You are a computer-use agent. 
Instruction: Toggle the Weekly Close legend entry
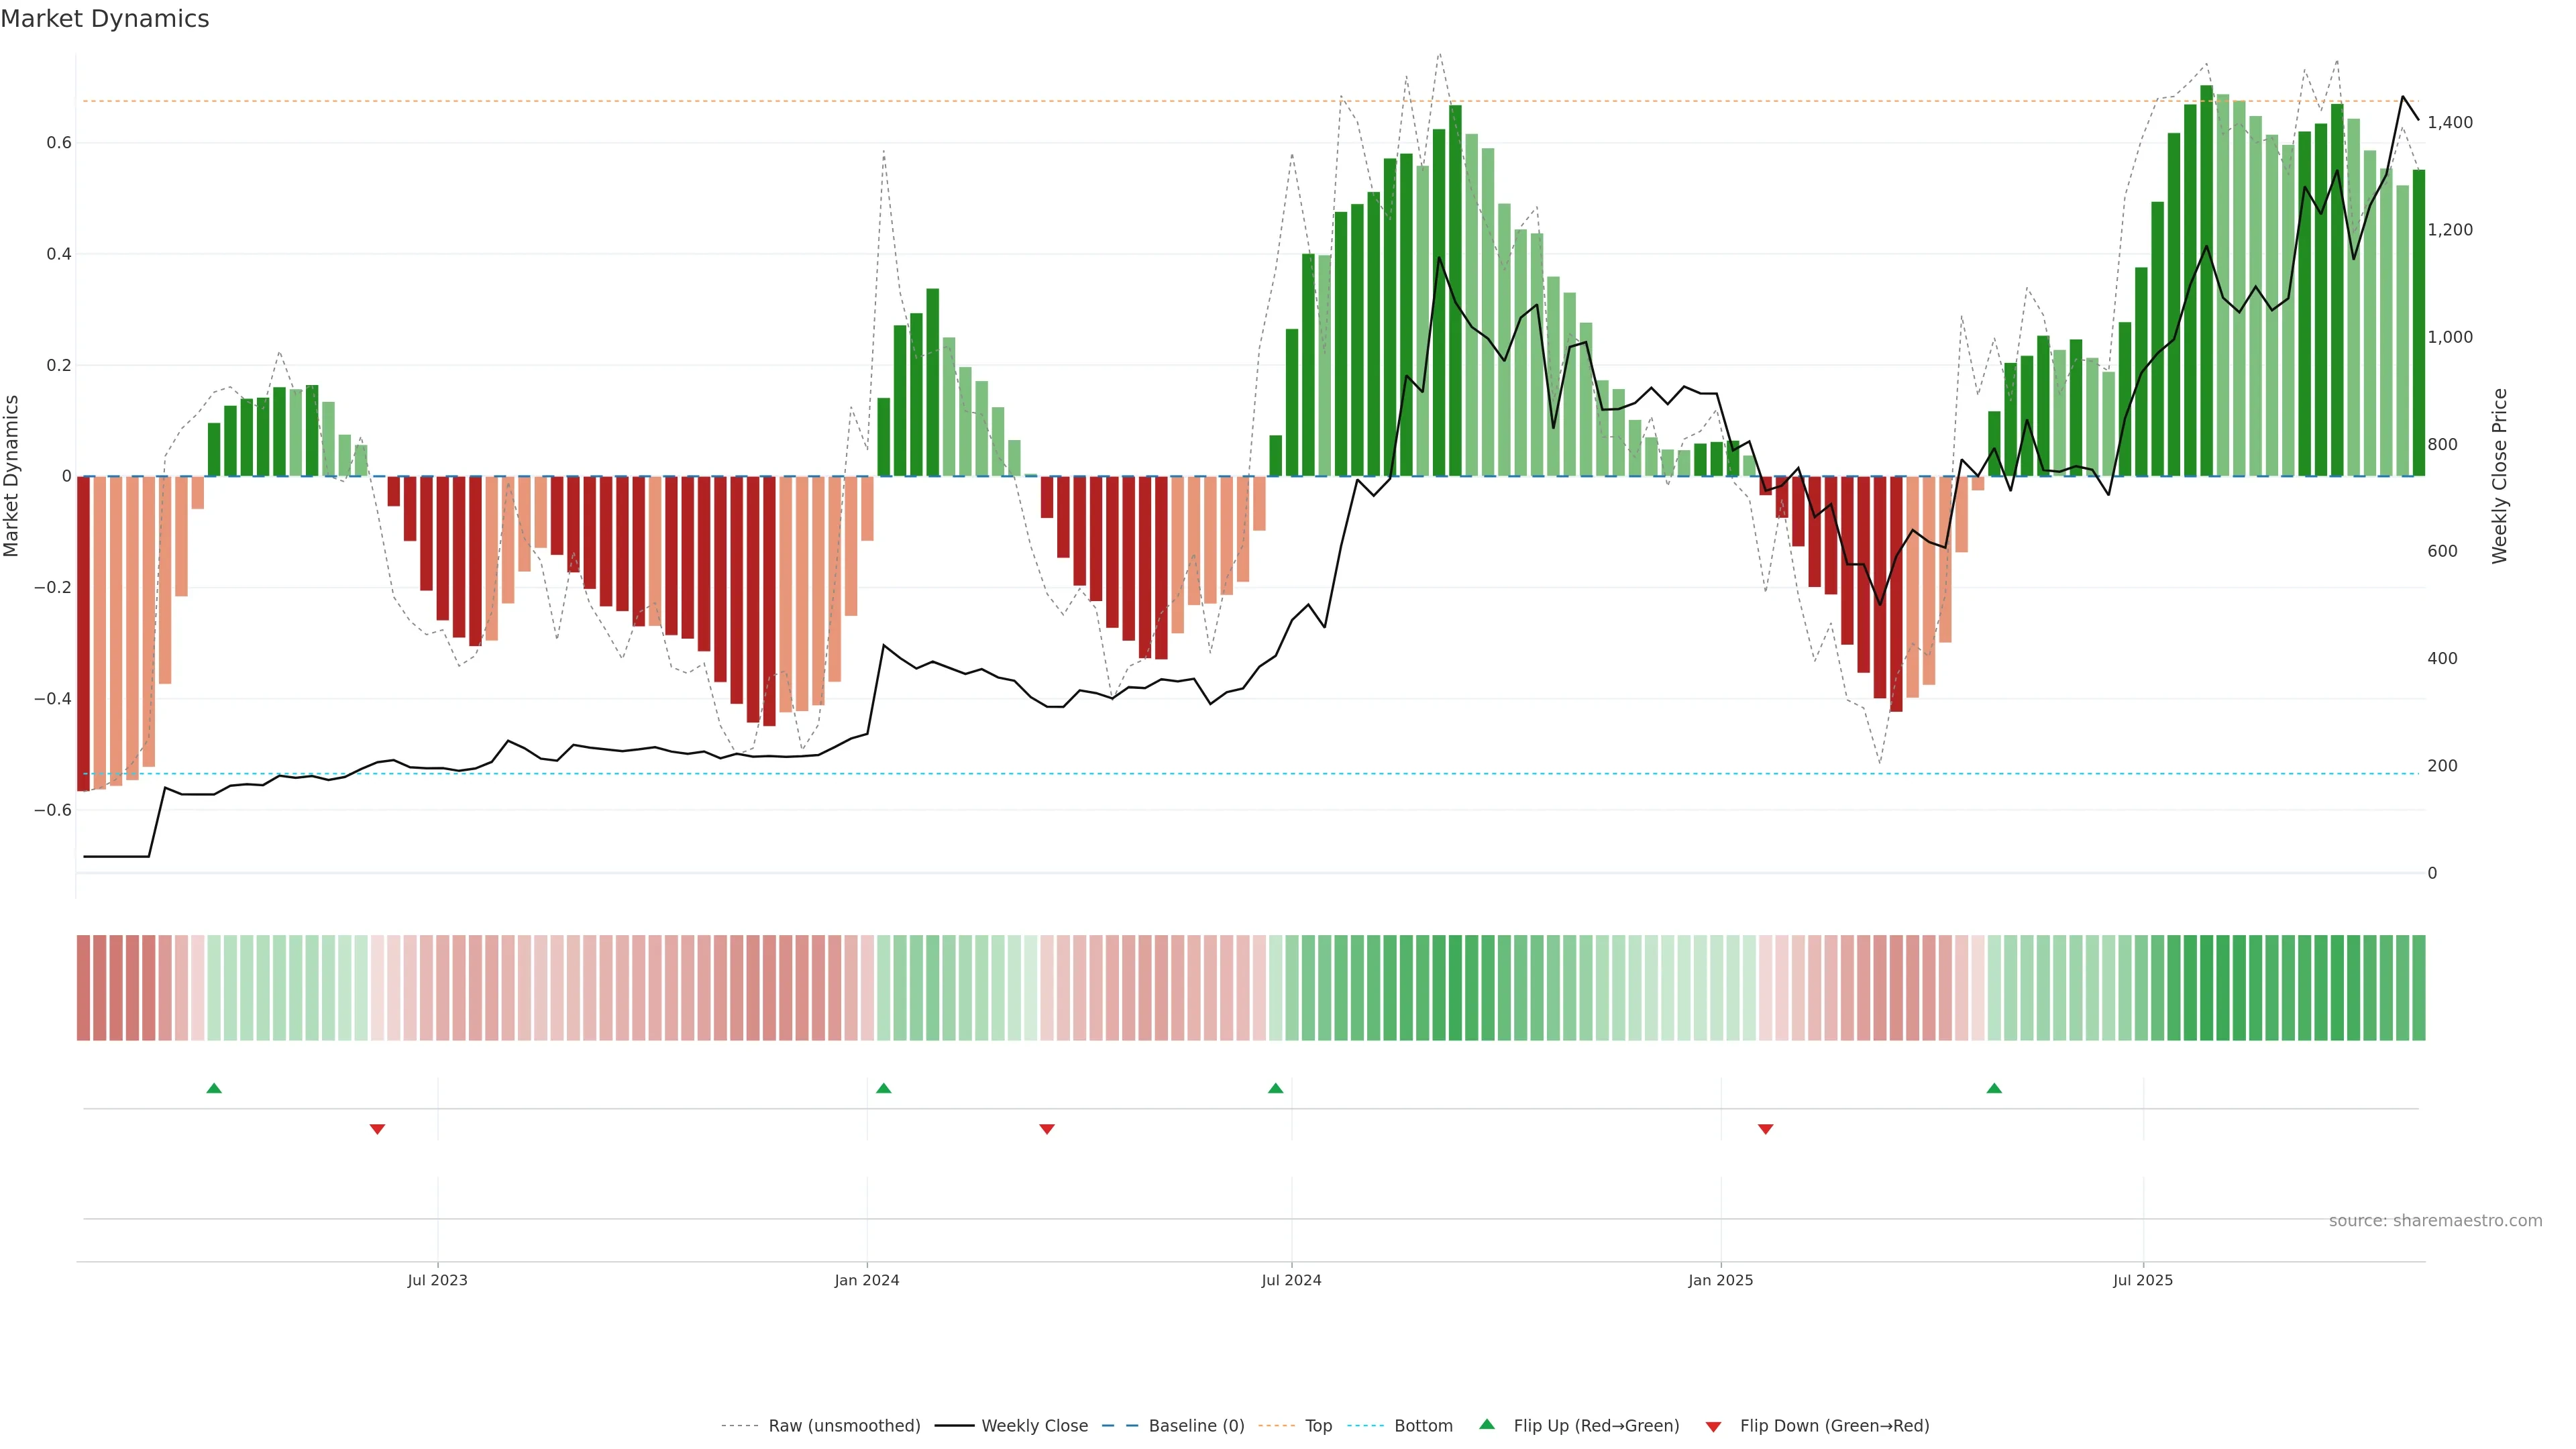point(1034,1426)
